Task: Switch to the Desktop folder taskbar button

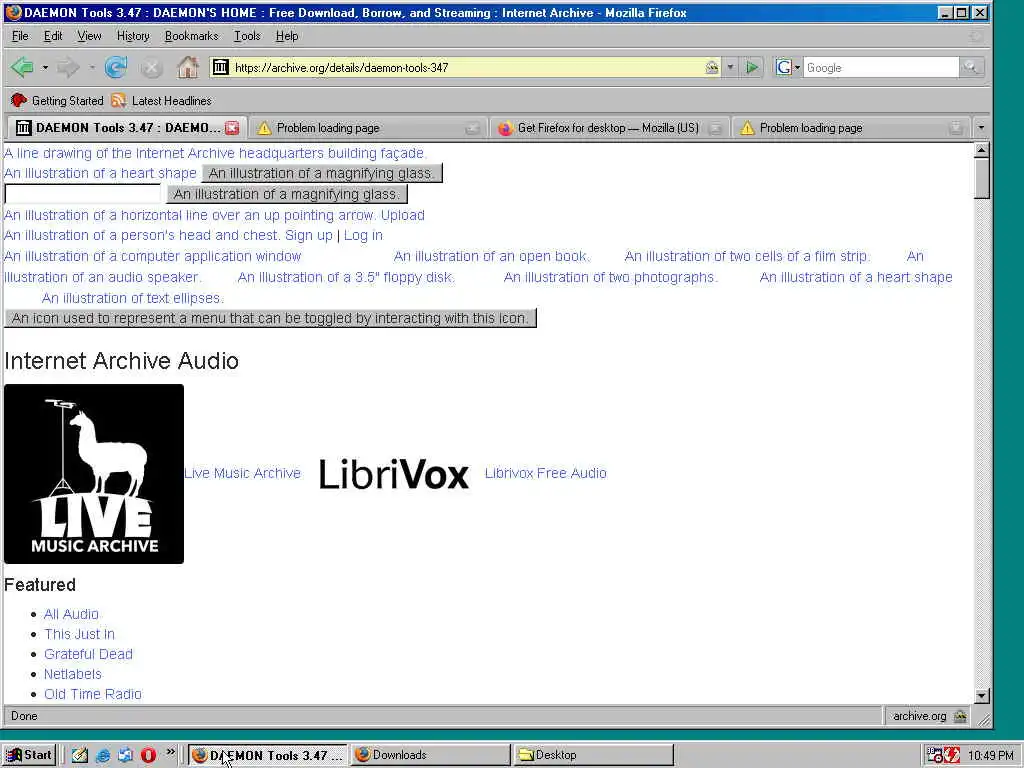Action: click(594, 755)
